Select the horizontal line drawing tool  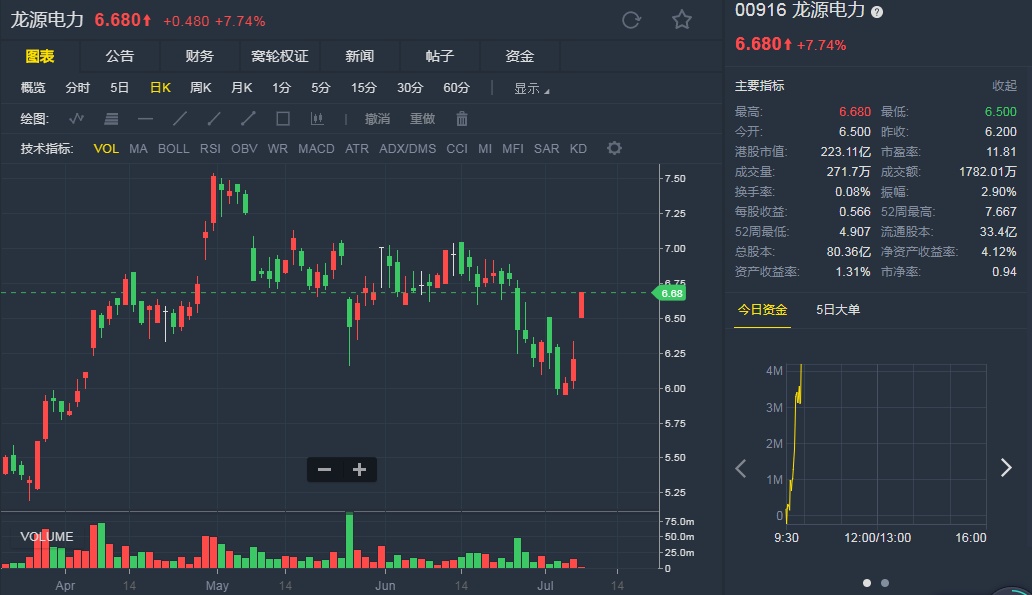pyautogui.click(x=145, y=119)
